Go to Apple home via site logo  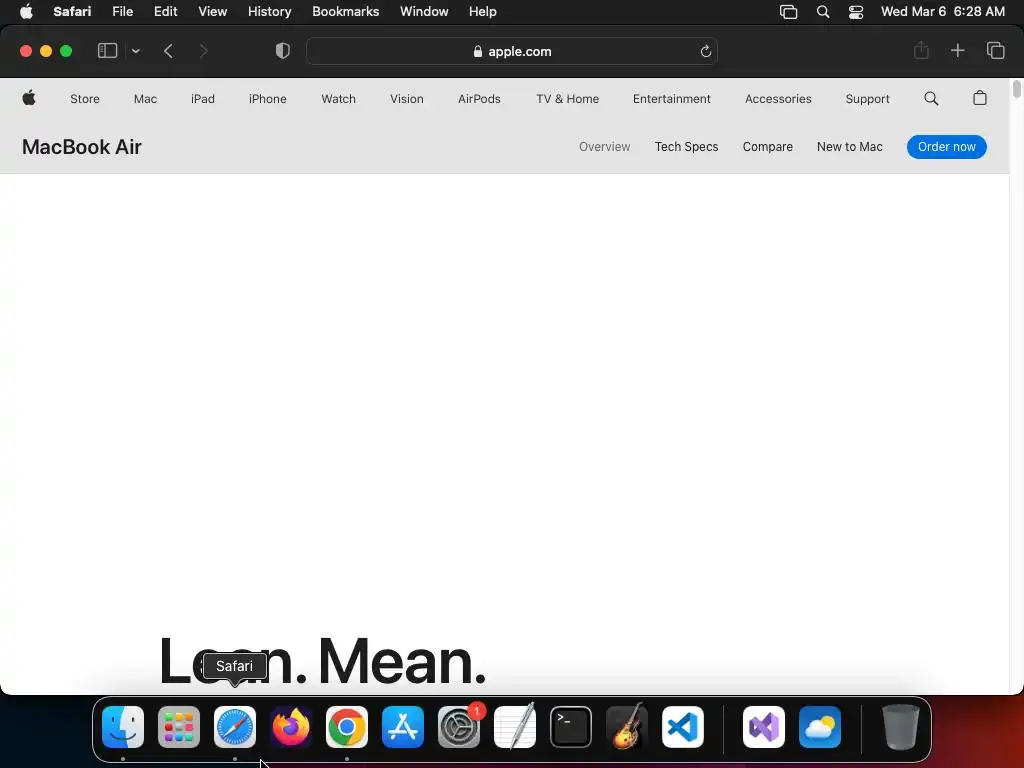[x=29, y=99]
